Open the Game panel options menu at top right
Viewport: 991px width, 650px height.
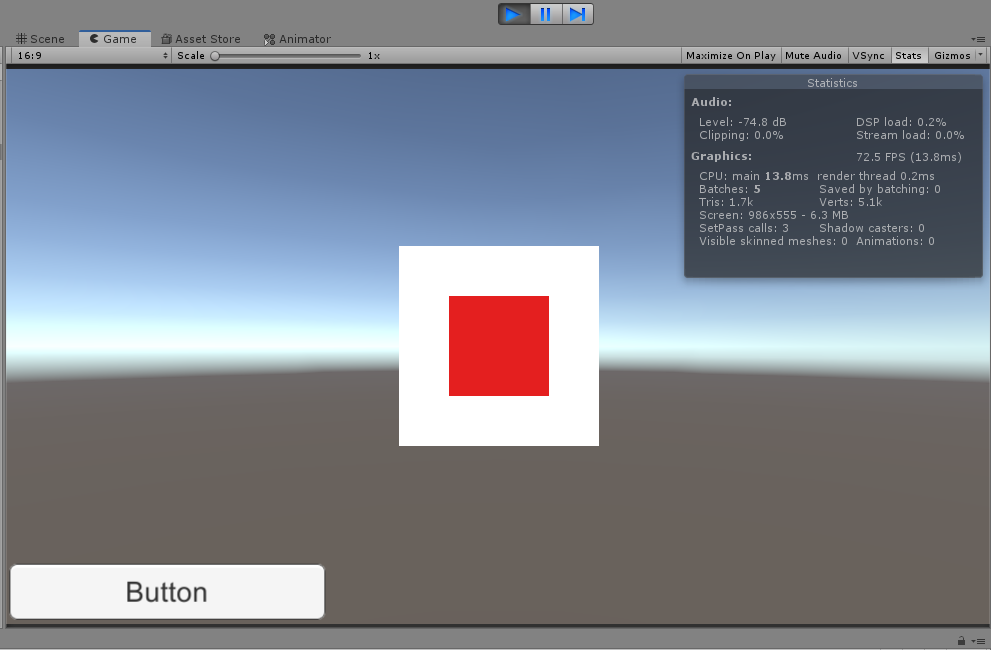click(978, 39)
